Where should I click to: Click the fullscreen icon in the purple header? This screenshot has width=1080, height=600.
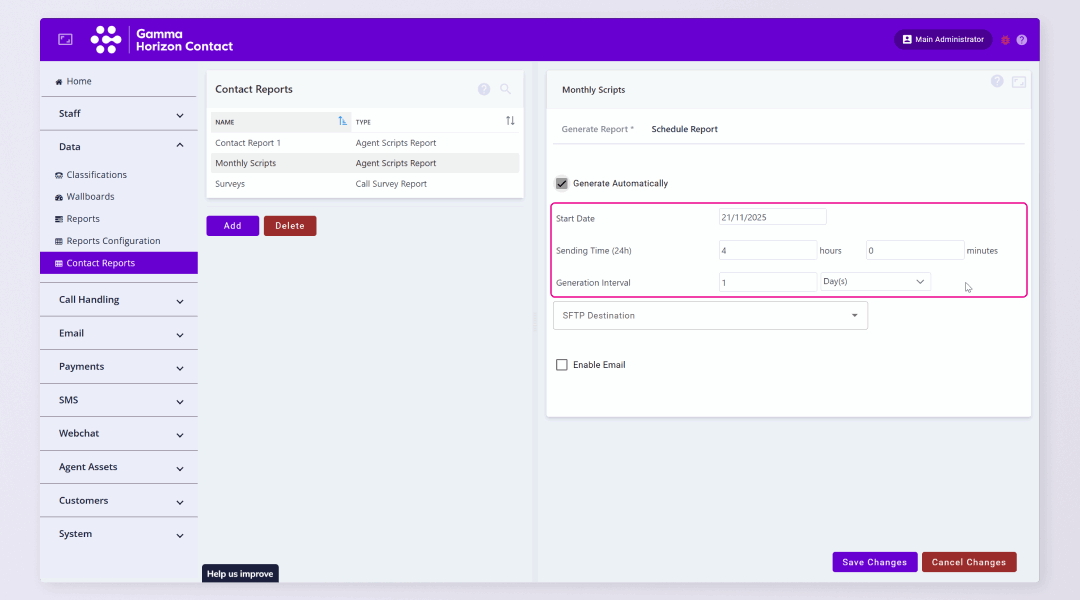pyautogui.click(x=65, y=39)
